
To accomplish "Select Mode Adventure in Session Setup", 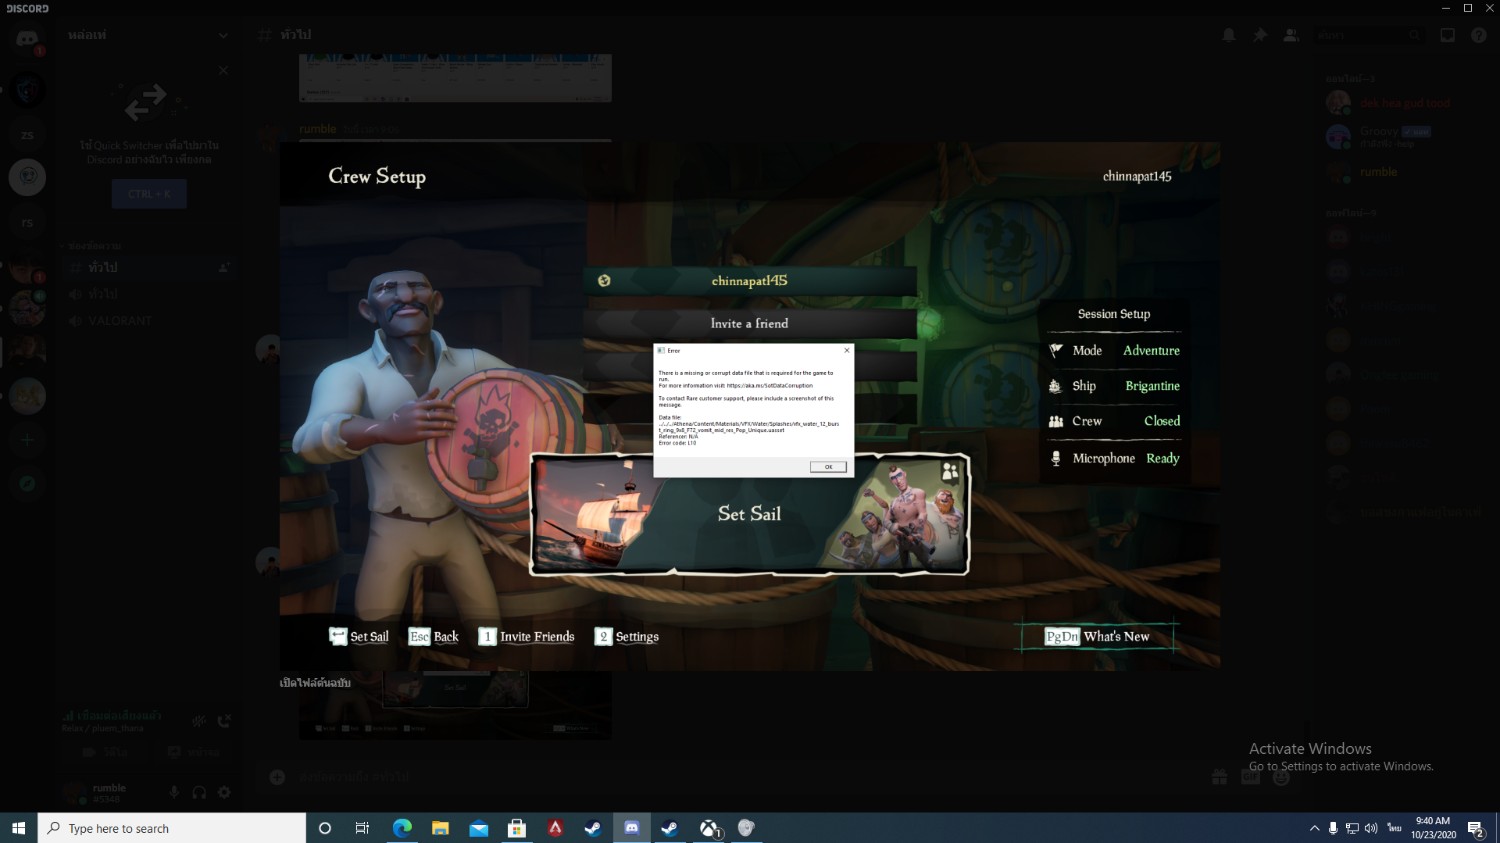I will 1114,351.
